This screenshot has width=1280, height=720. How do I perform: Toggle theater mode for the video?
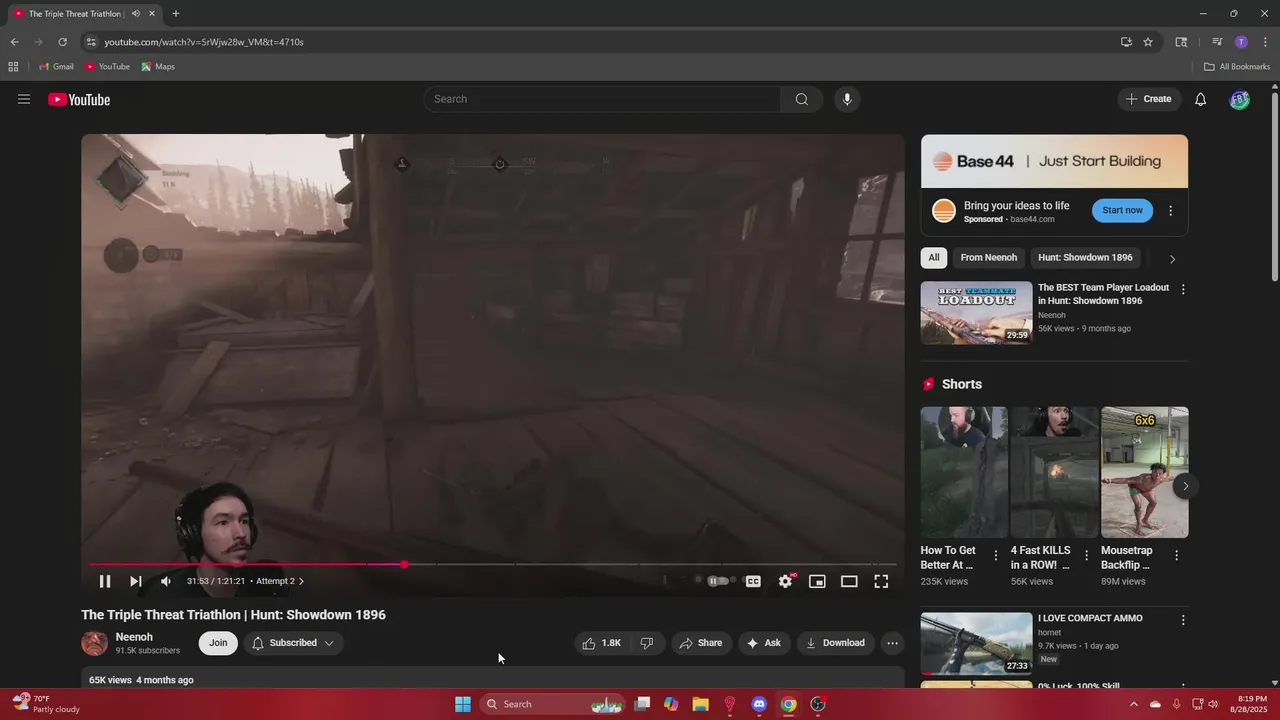pyautogui.click(x=849, y=581)
